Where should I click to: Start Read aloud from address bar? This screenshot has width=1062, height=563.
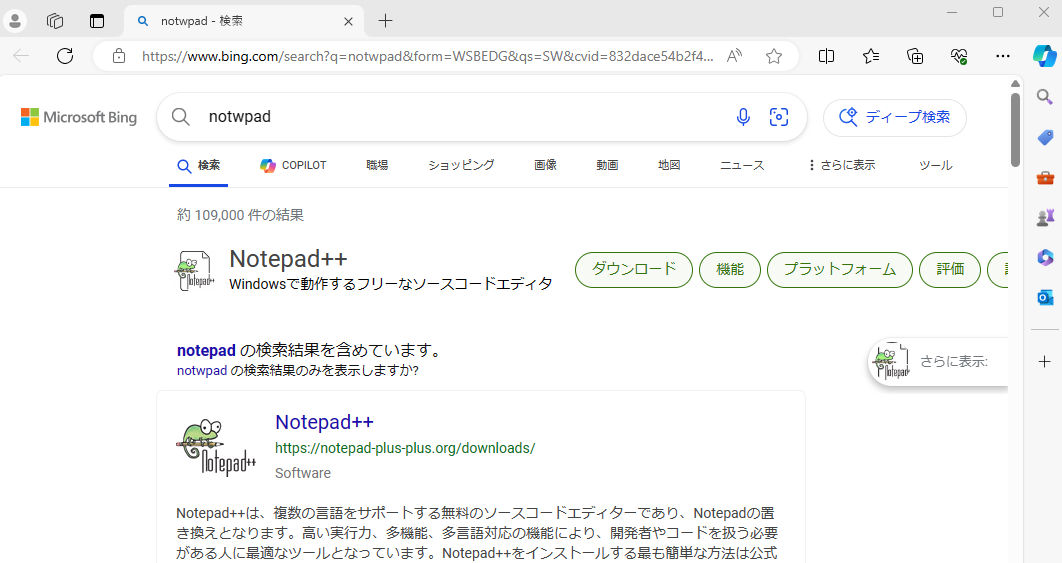pyautogui.click(x=734, y=56)
